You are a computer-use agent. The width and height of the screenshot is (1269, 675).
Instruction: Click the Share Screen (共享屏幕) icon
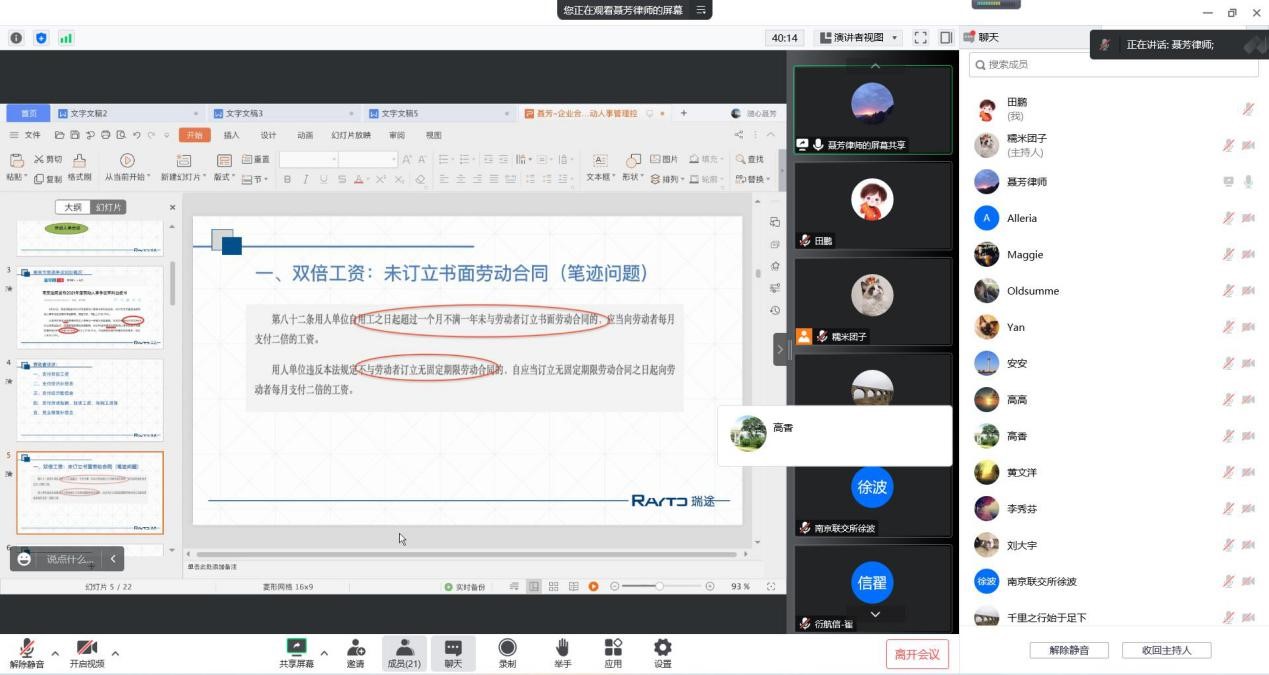pos(296,648)
